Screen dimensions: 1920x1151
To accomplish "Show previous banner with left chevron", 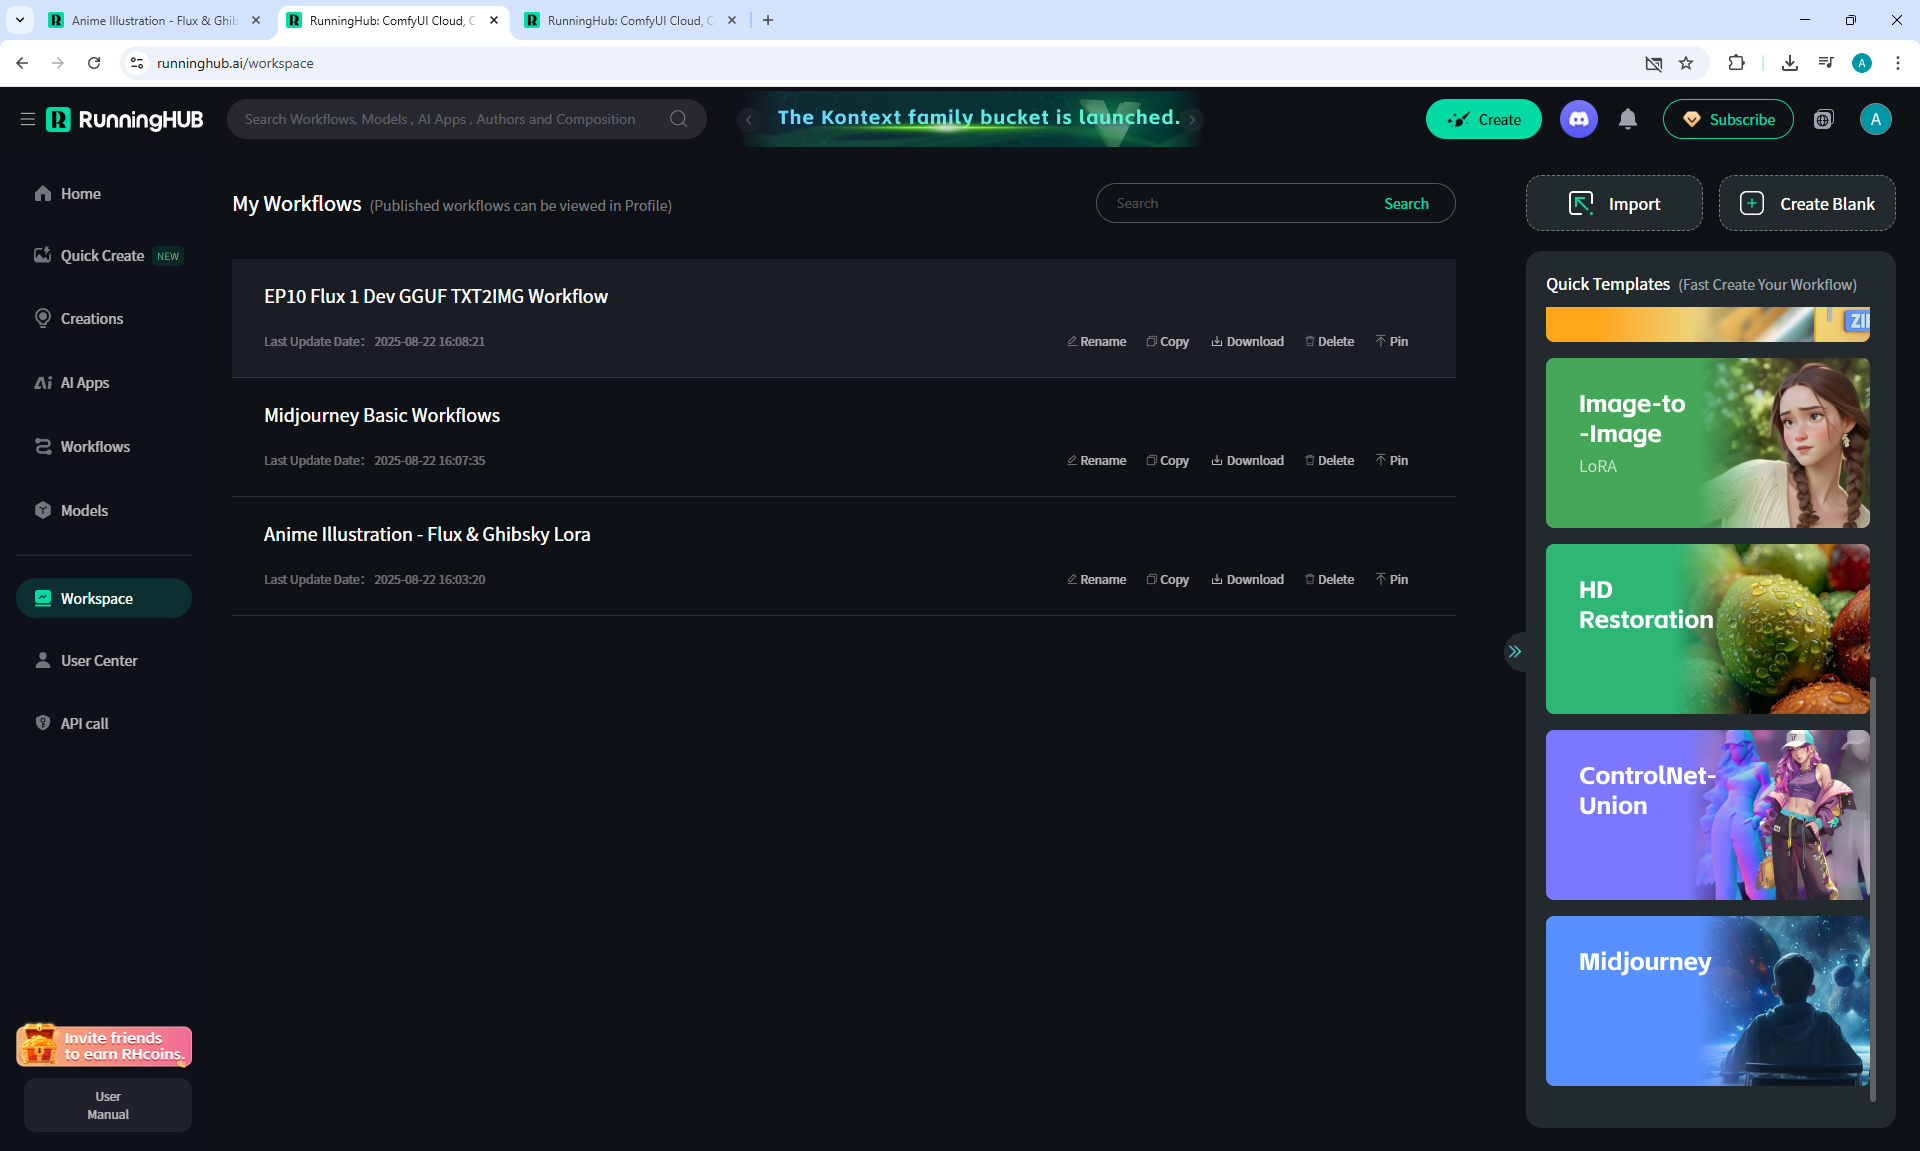I will click(x=748, y=119).
